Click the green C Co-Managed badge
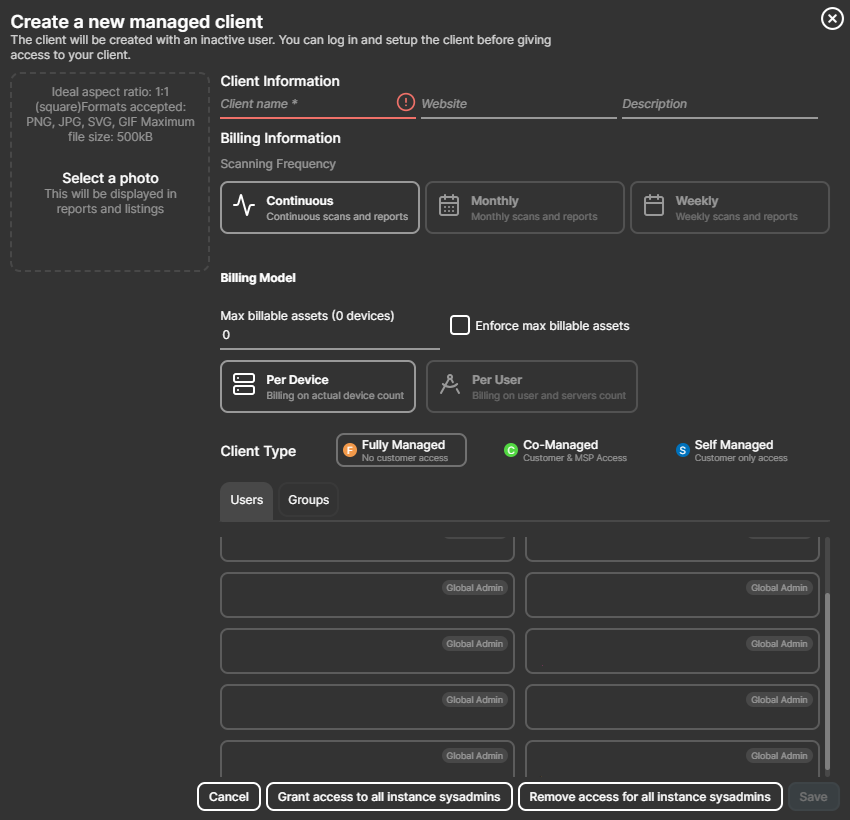The width and height of the screenshot is (850, 820). point(511,450)
